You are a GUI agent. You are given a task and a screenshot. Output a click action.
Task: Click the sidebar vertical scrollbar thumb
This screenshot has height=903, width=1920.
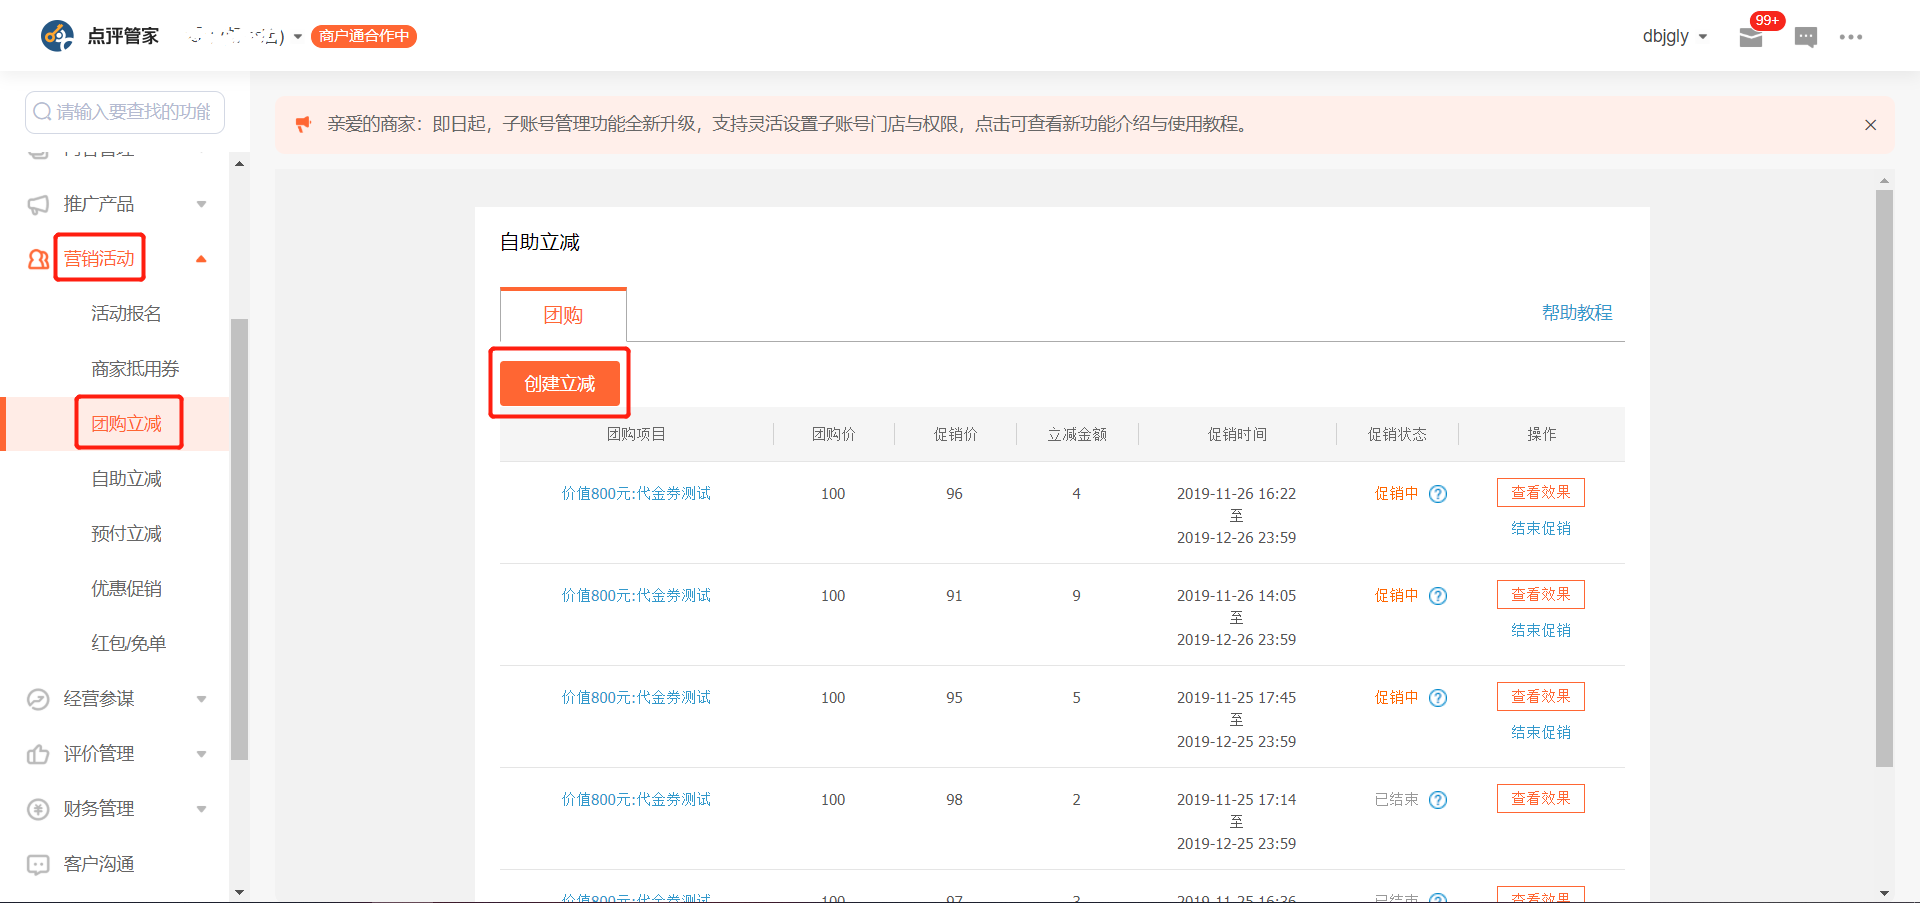click(239, 540)
